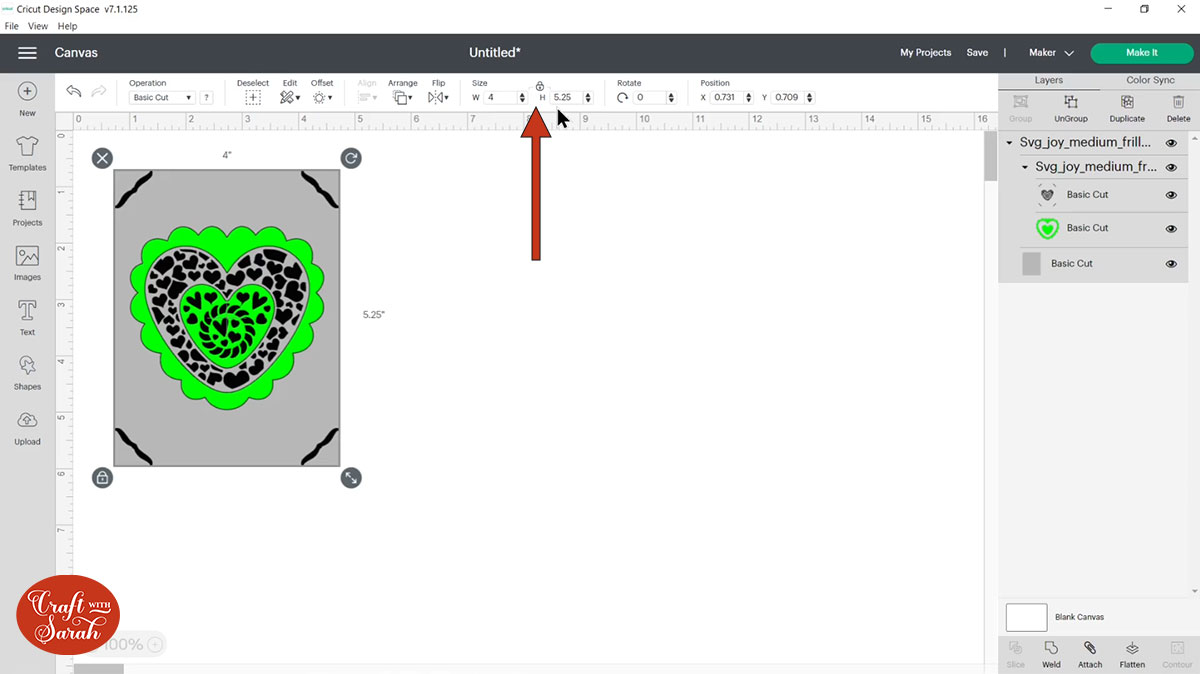Collapse the Svg_joy_medium_frill... top group
Image resolution: width=1200 pixels, height=674 pixels.
click(x=1010, y=143)
